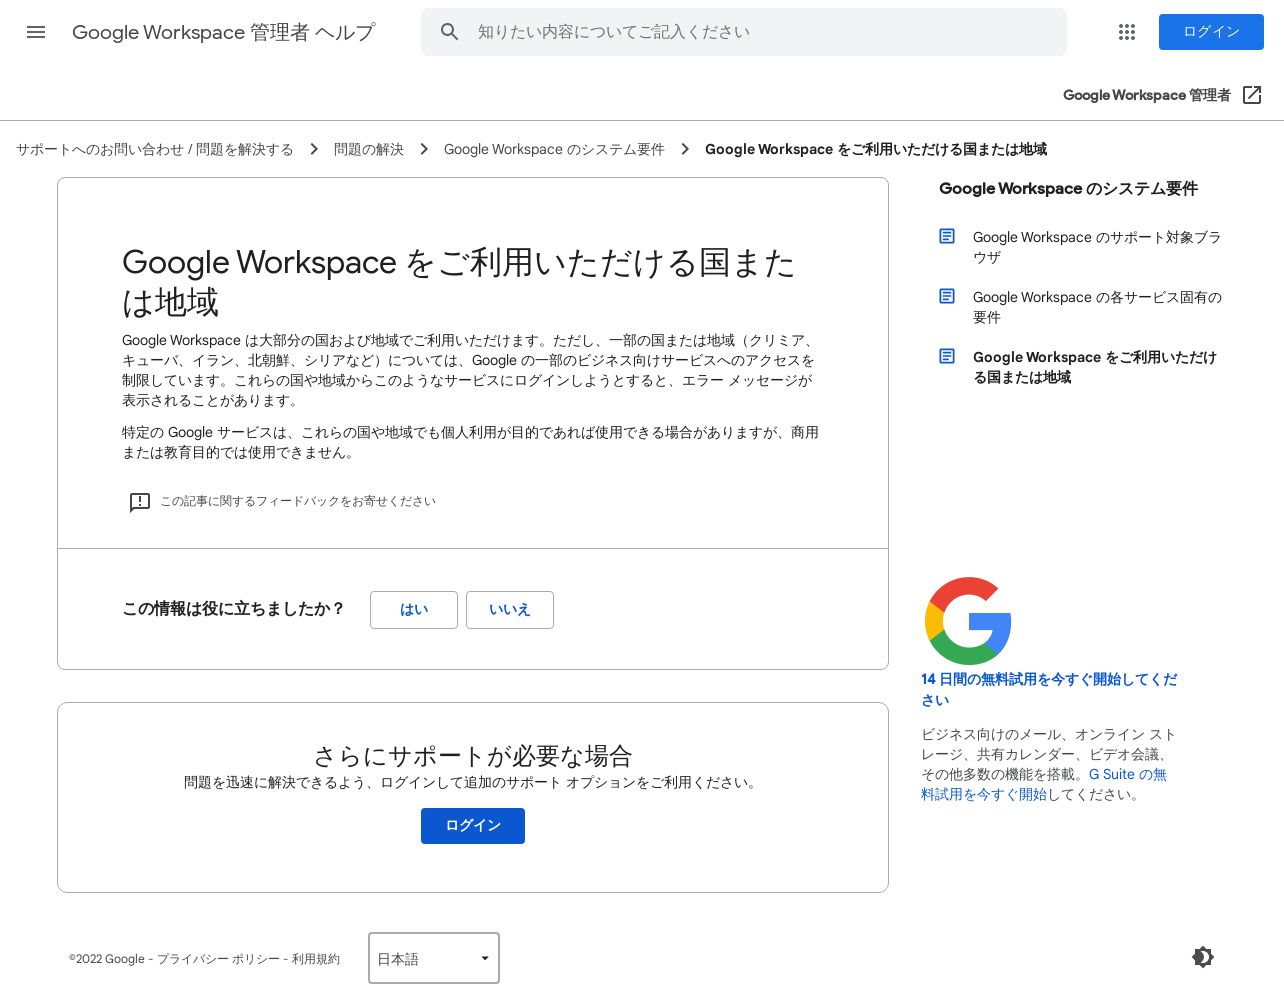Open the hamburger main menu
Image resolution: width=1284 pixels, height=997 pixels.
36,32
